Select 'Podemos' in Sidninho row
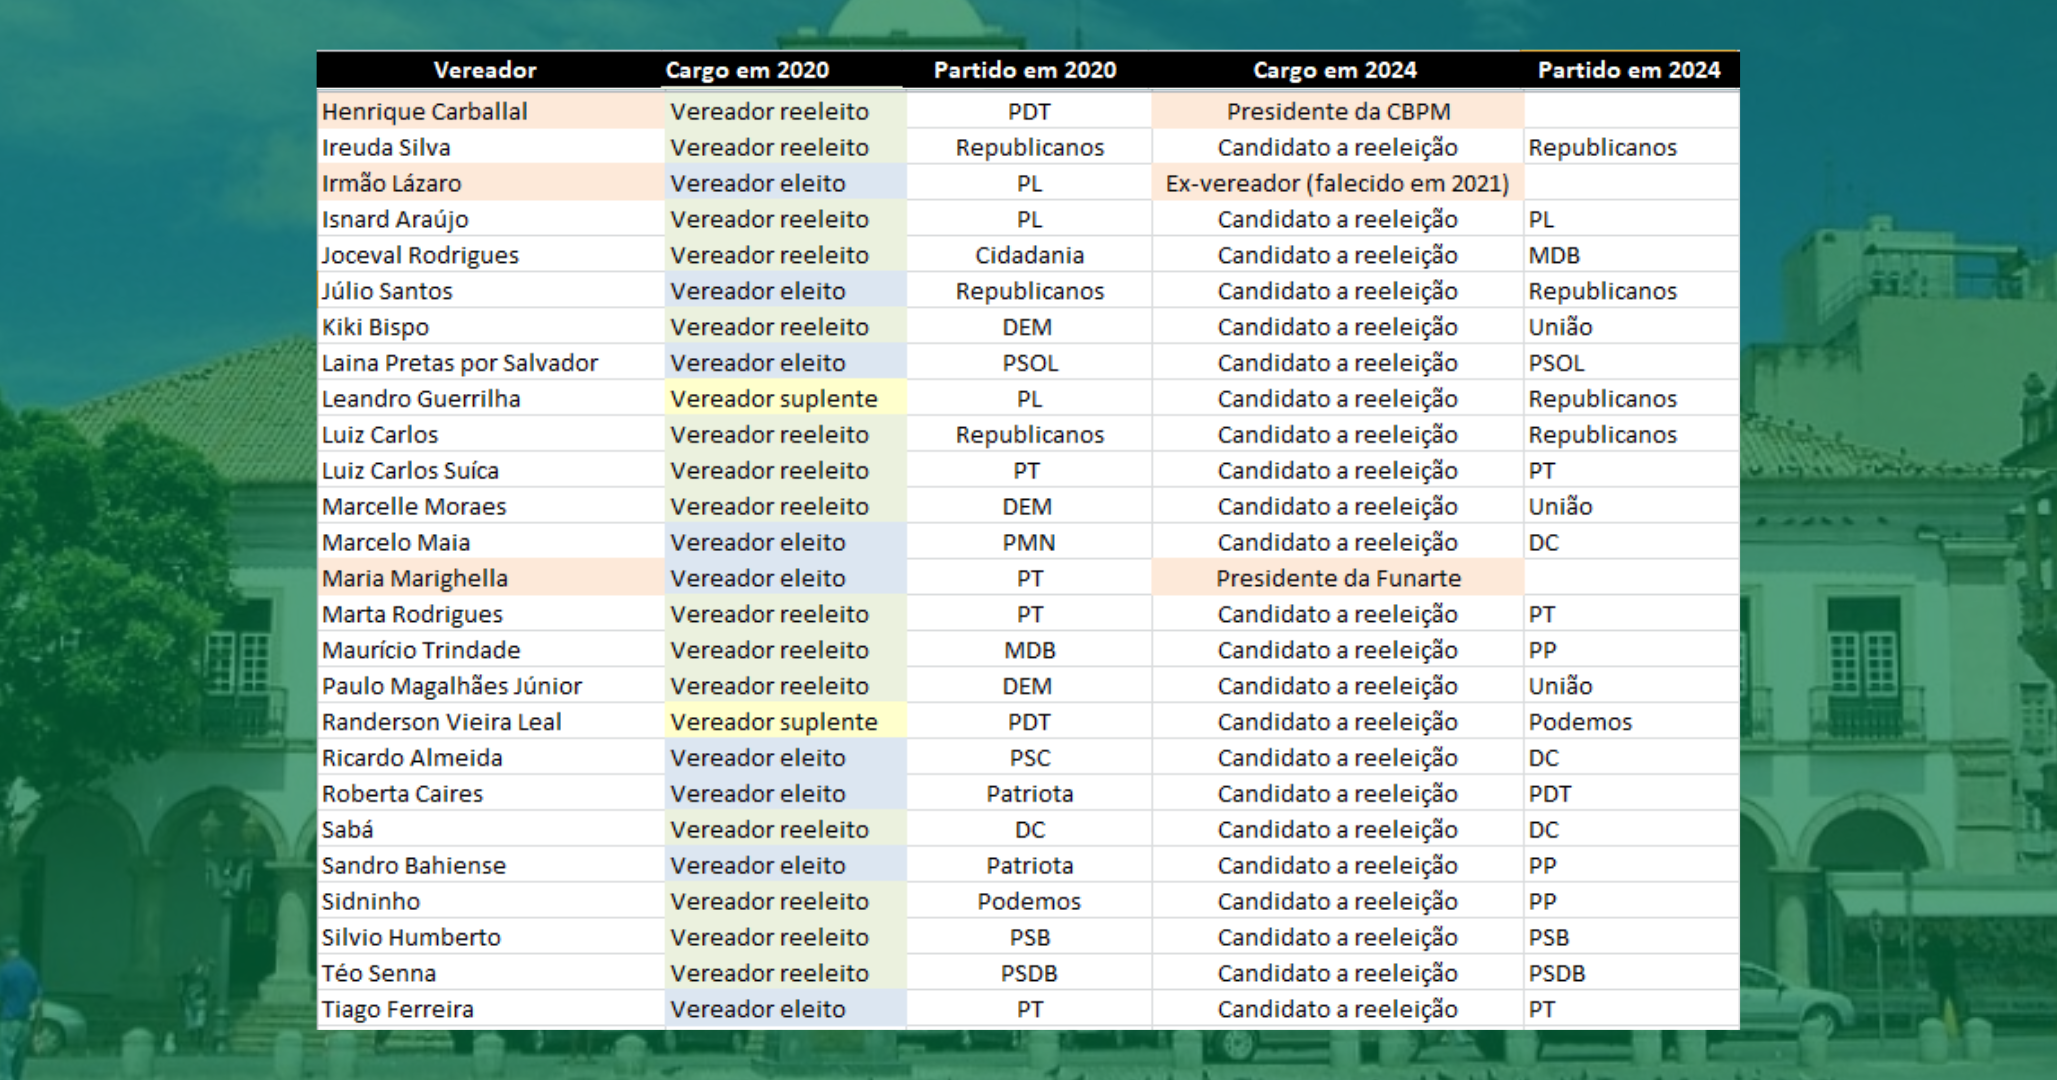Screen dimensions: 2057x1080 pos(1029,903)
